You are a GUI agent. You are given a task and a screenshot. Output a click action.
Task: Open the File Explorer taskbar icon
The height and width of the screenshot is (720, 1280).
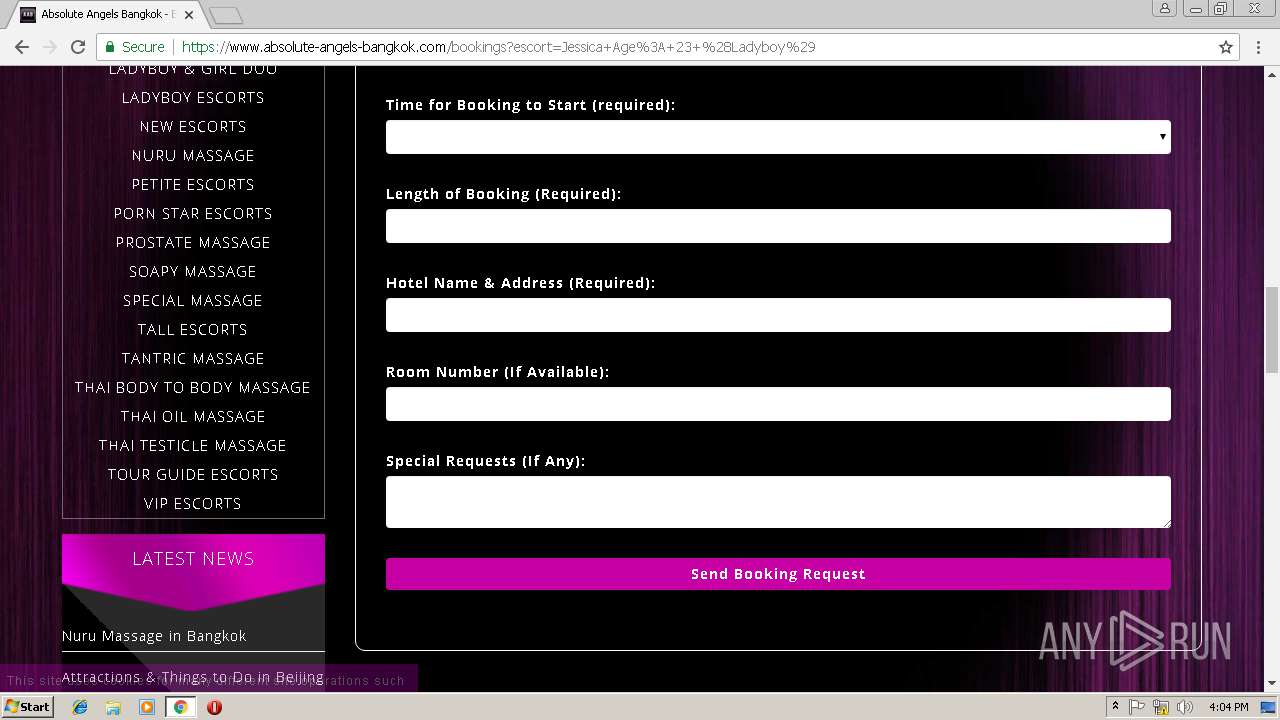click(x=113, y=707)
